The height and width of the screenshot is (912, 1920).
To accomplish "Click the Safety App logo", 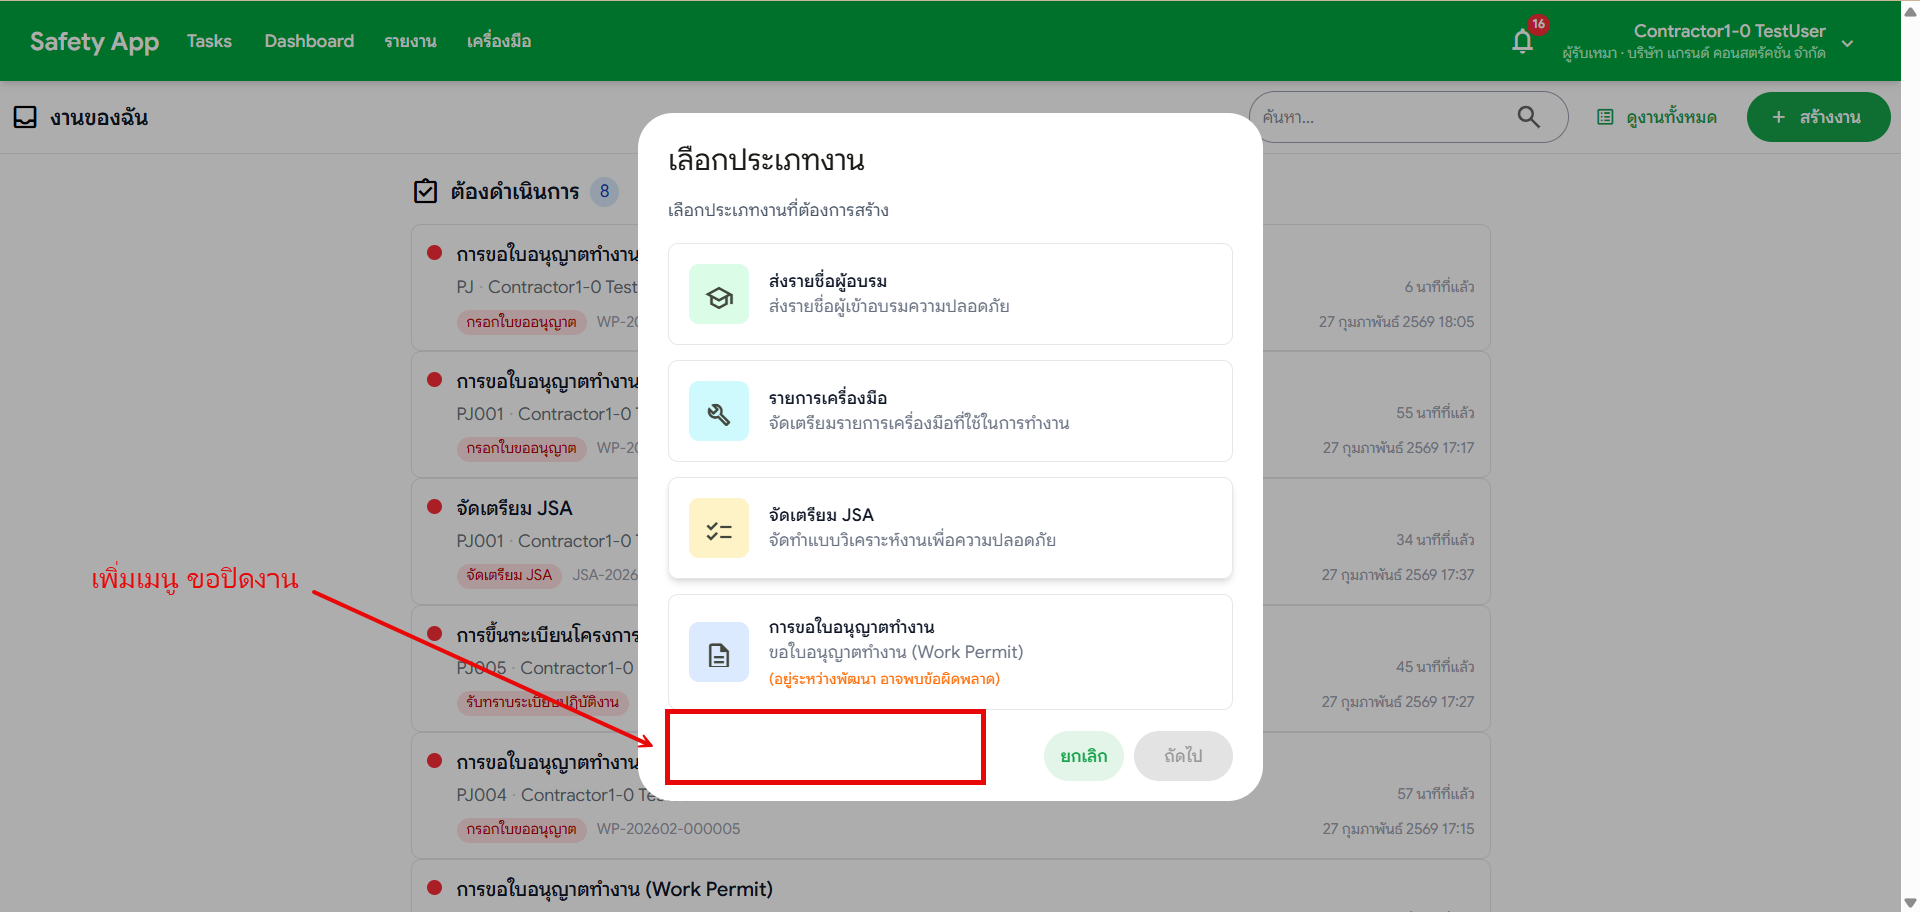I will (x=93, y=41).
